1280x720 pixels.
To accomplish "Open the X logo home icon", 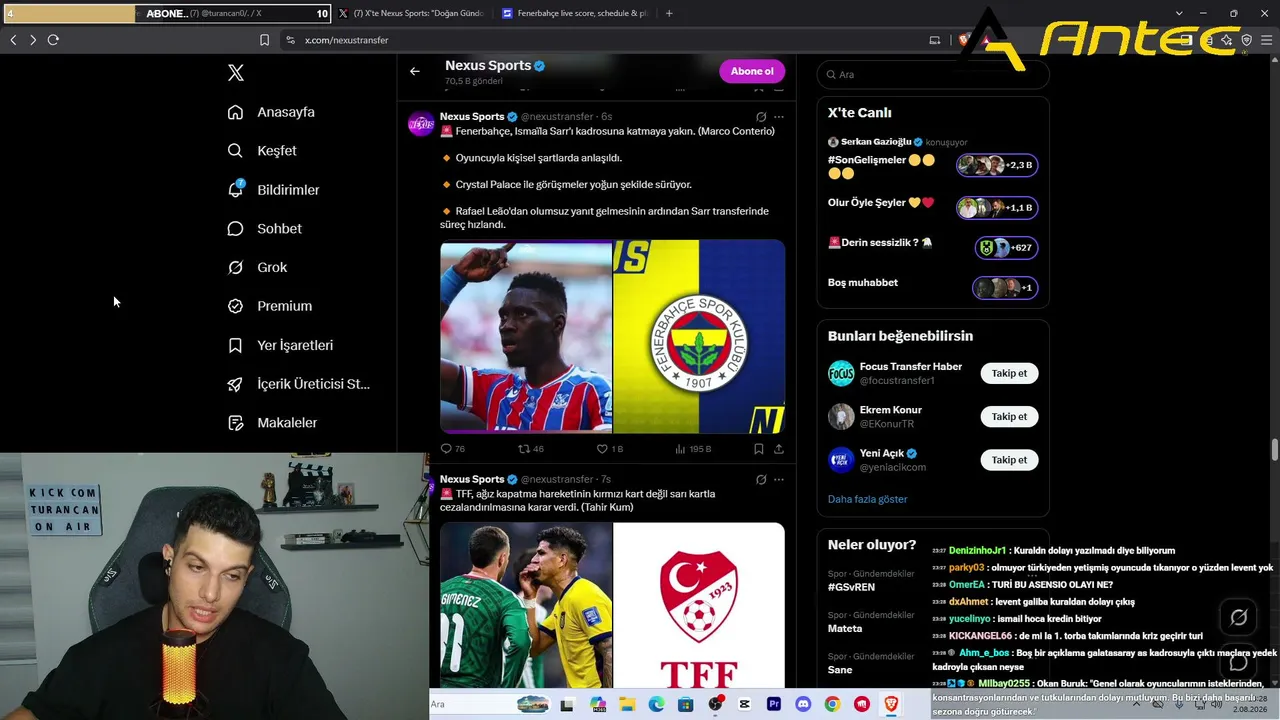I will [x=236, y=73].
